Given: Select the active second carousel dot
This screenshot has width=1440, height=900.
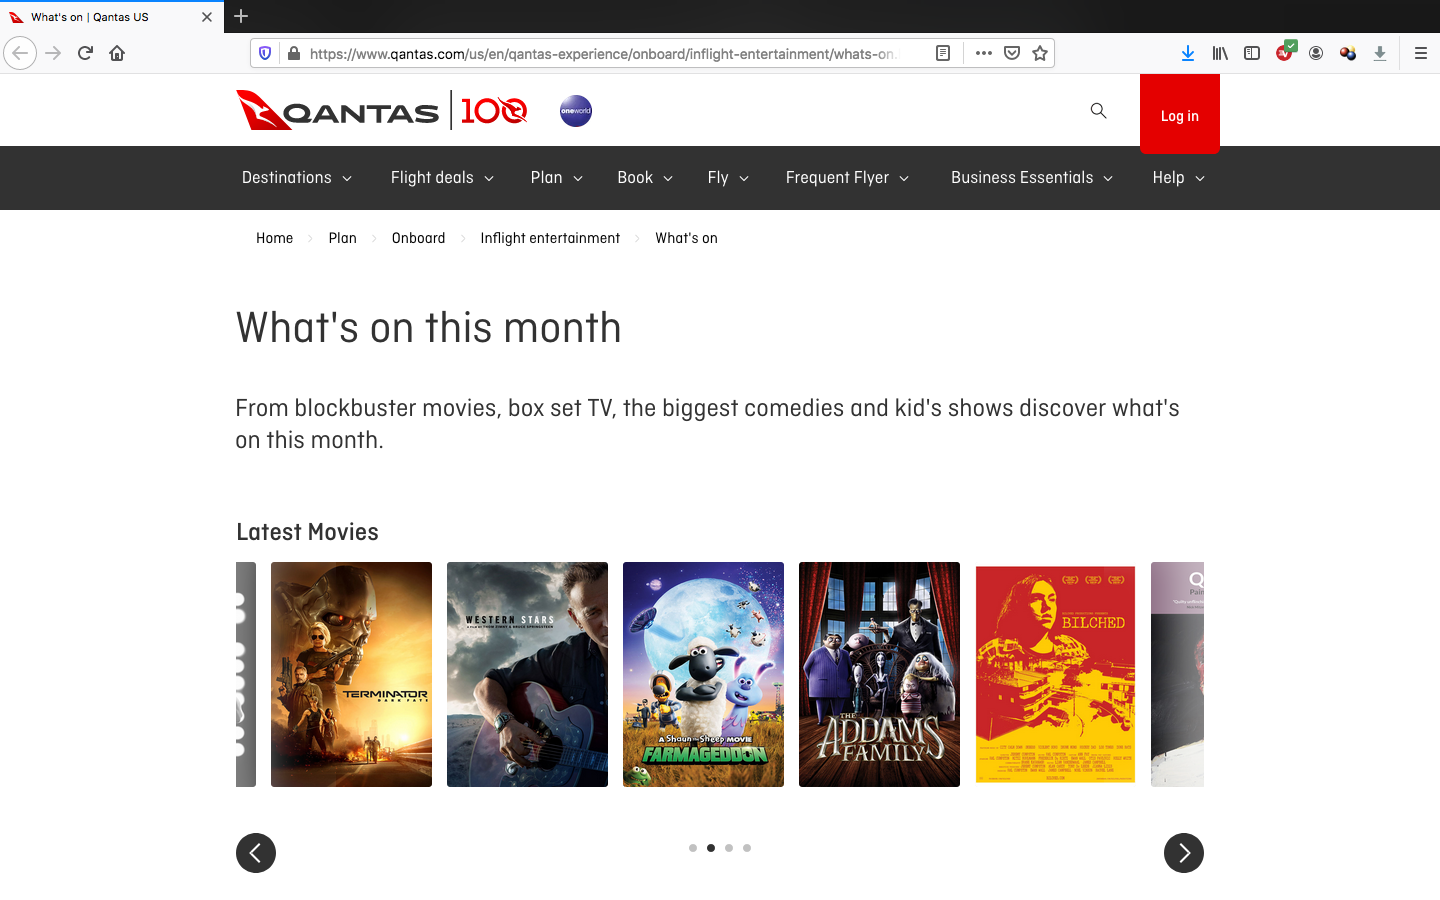Looking at the screenshot, I should click(711, 848).
